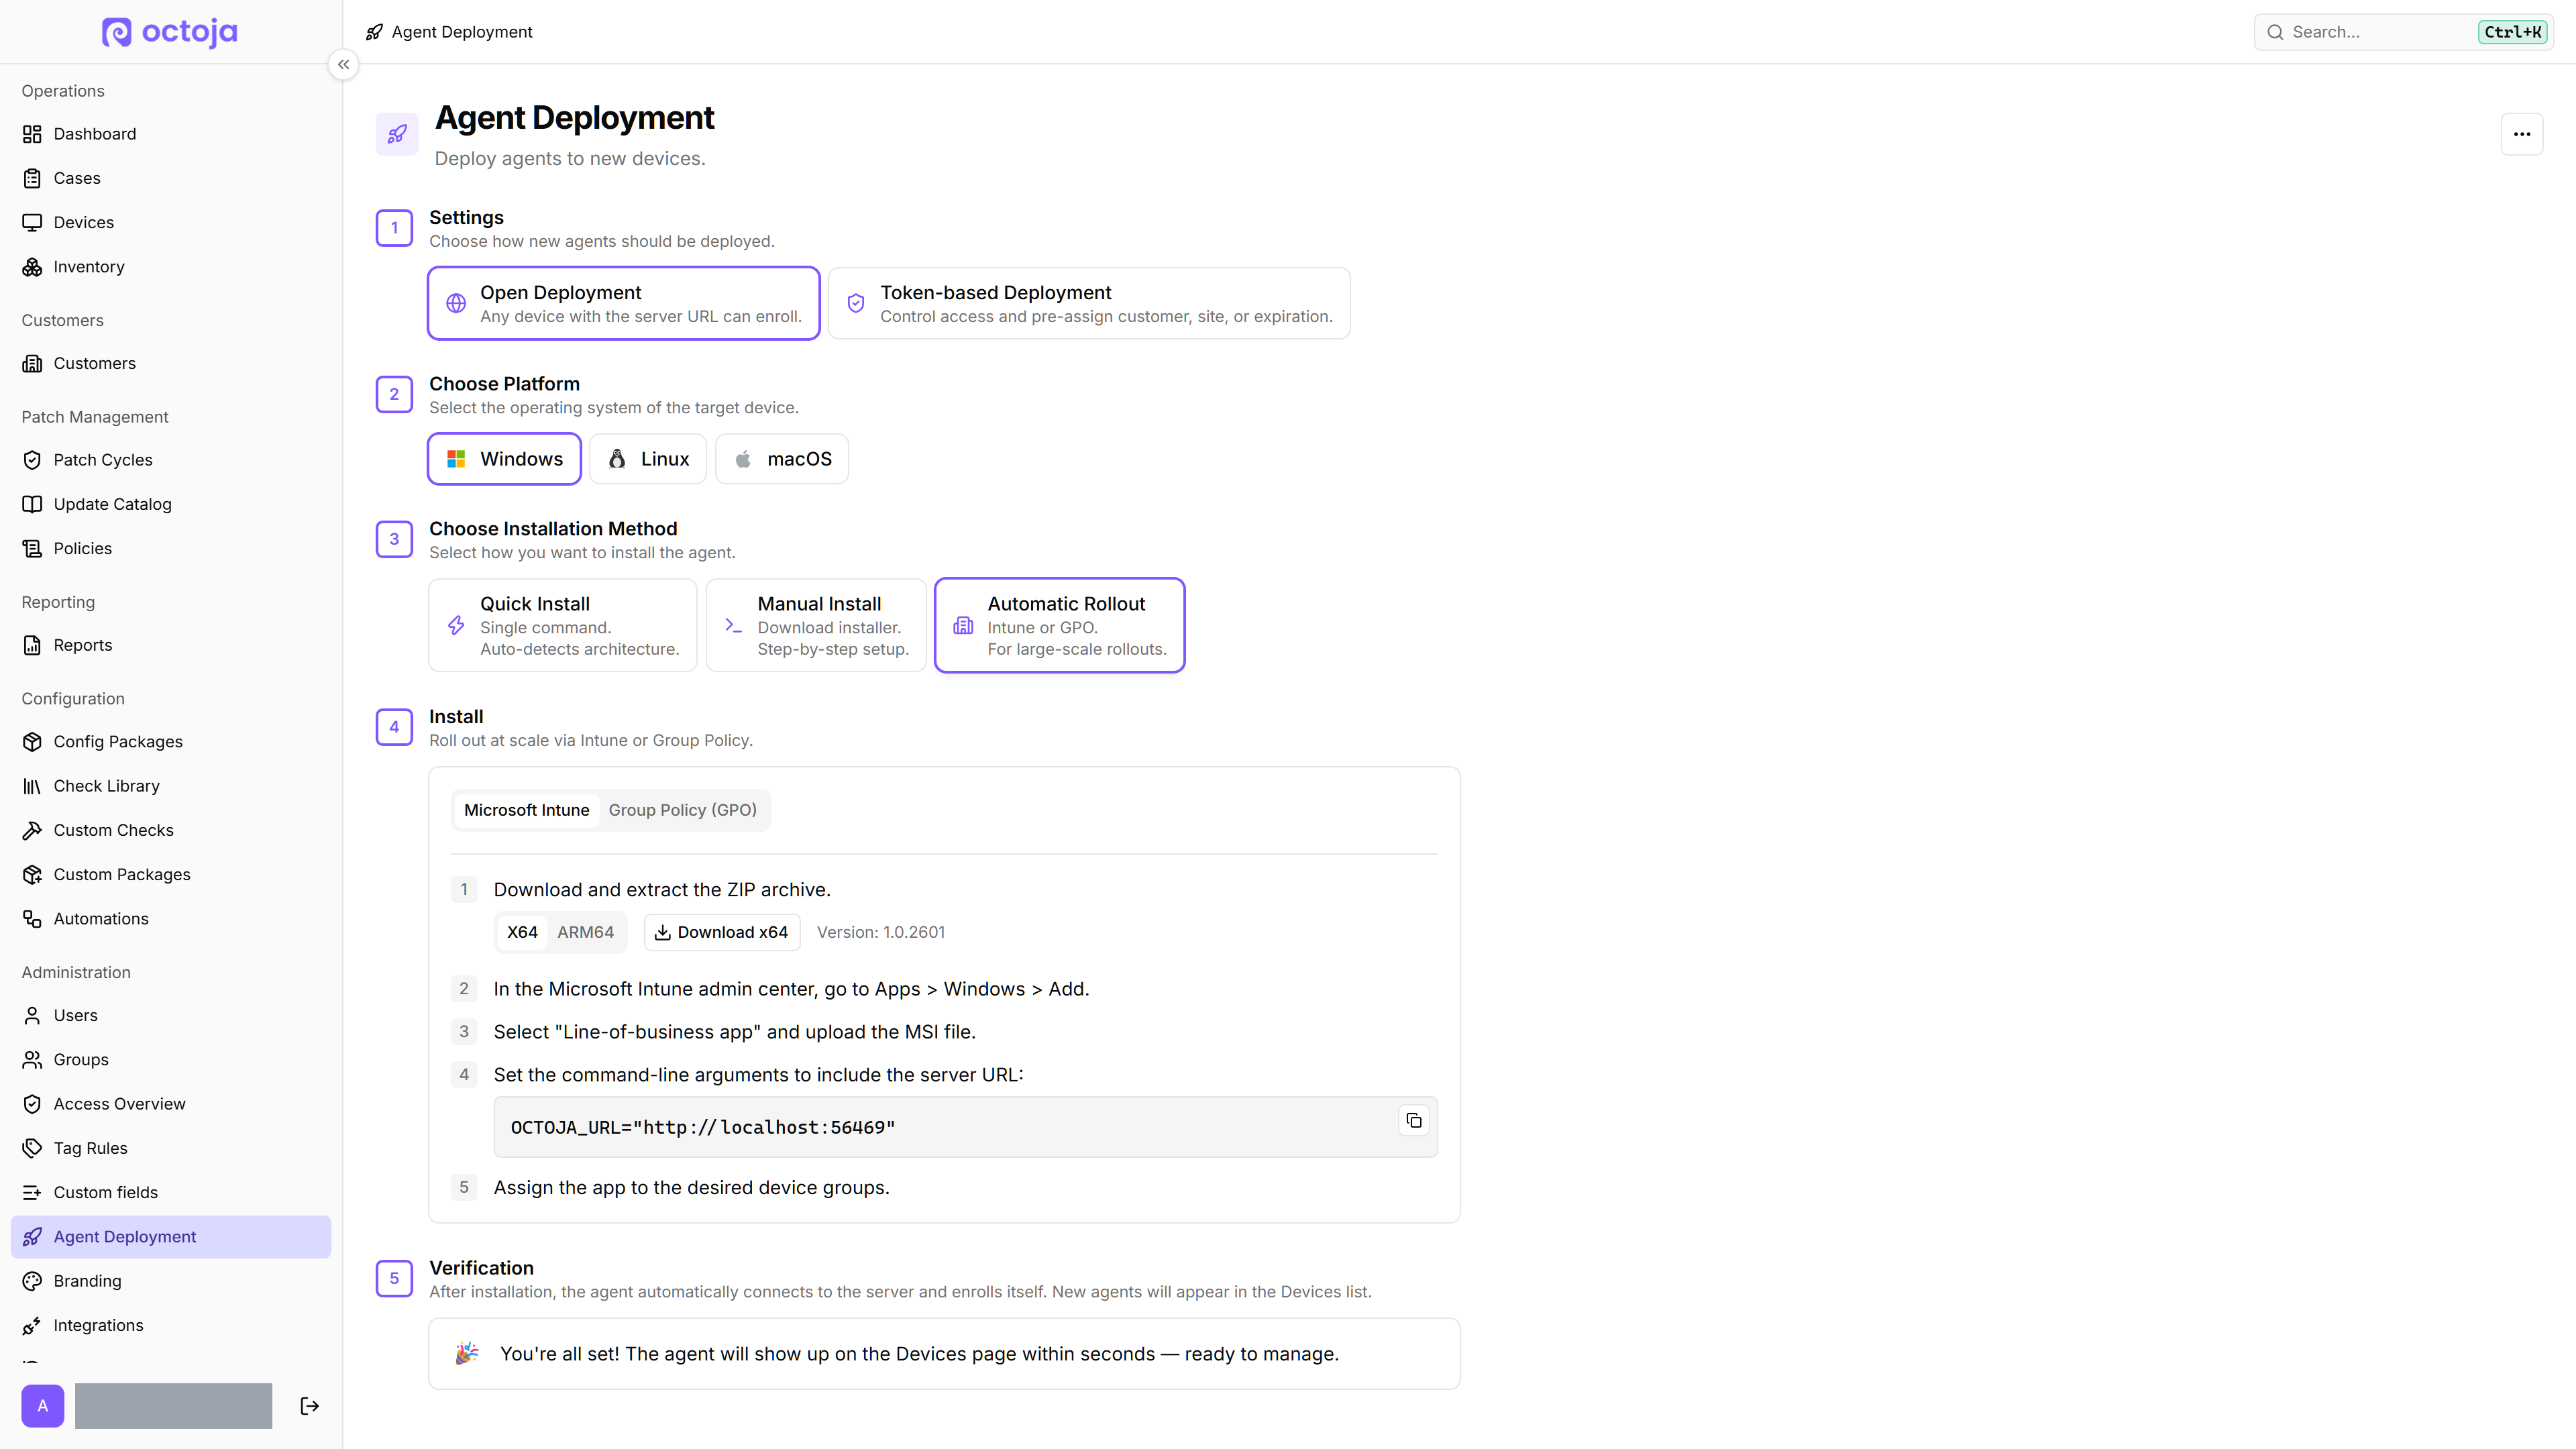Select the Automatic Rollout method

[x=1060, y=625]
